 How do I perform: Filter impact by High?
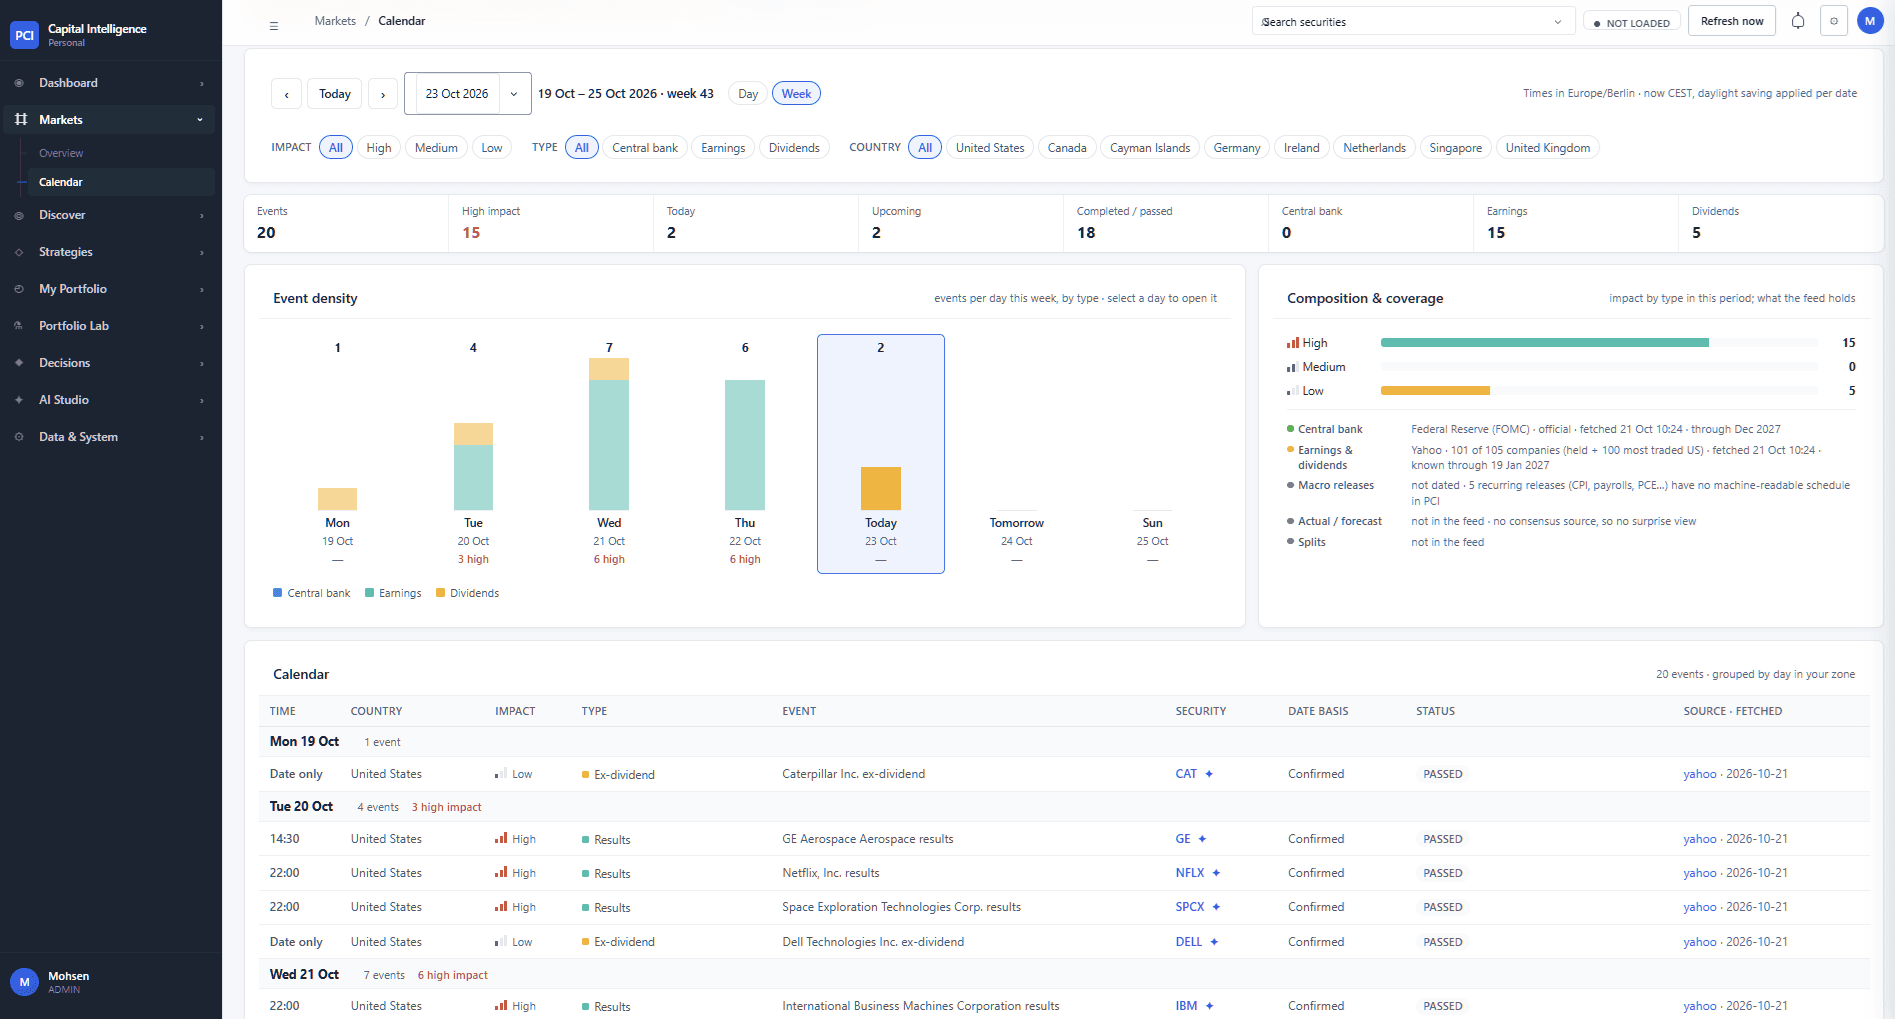click(x=379, y=148)
